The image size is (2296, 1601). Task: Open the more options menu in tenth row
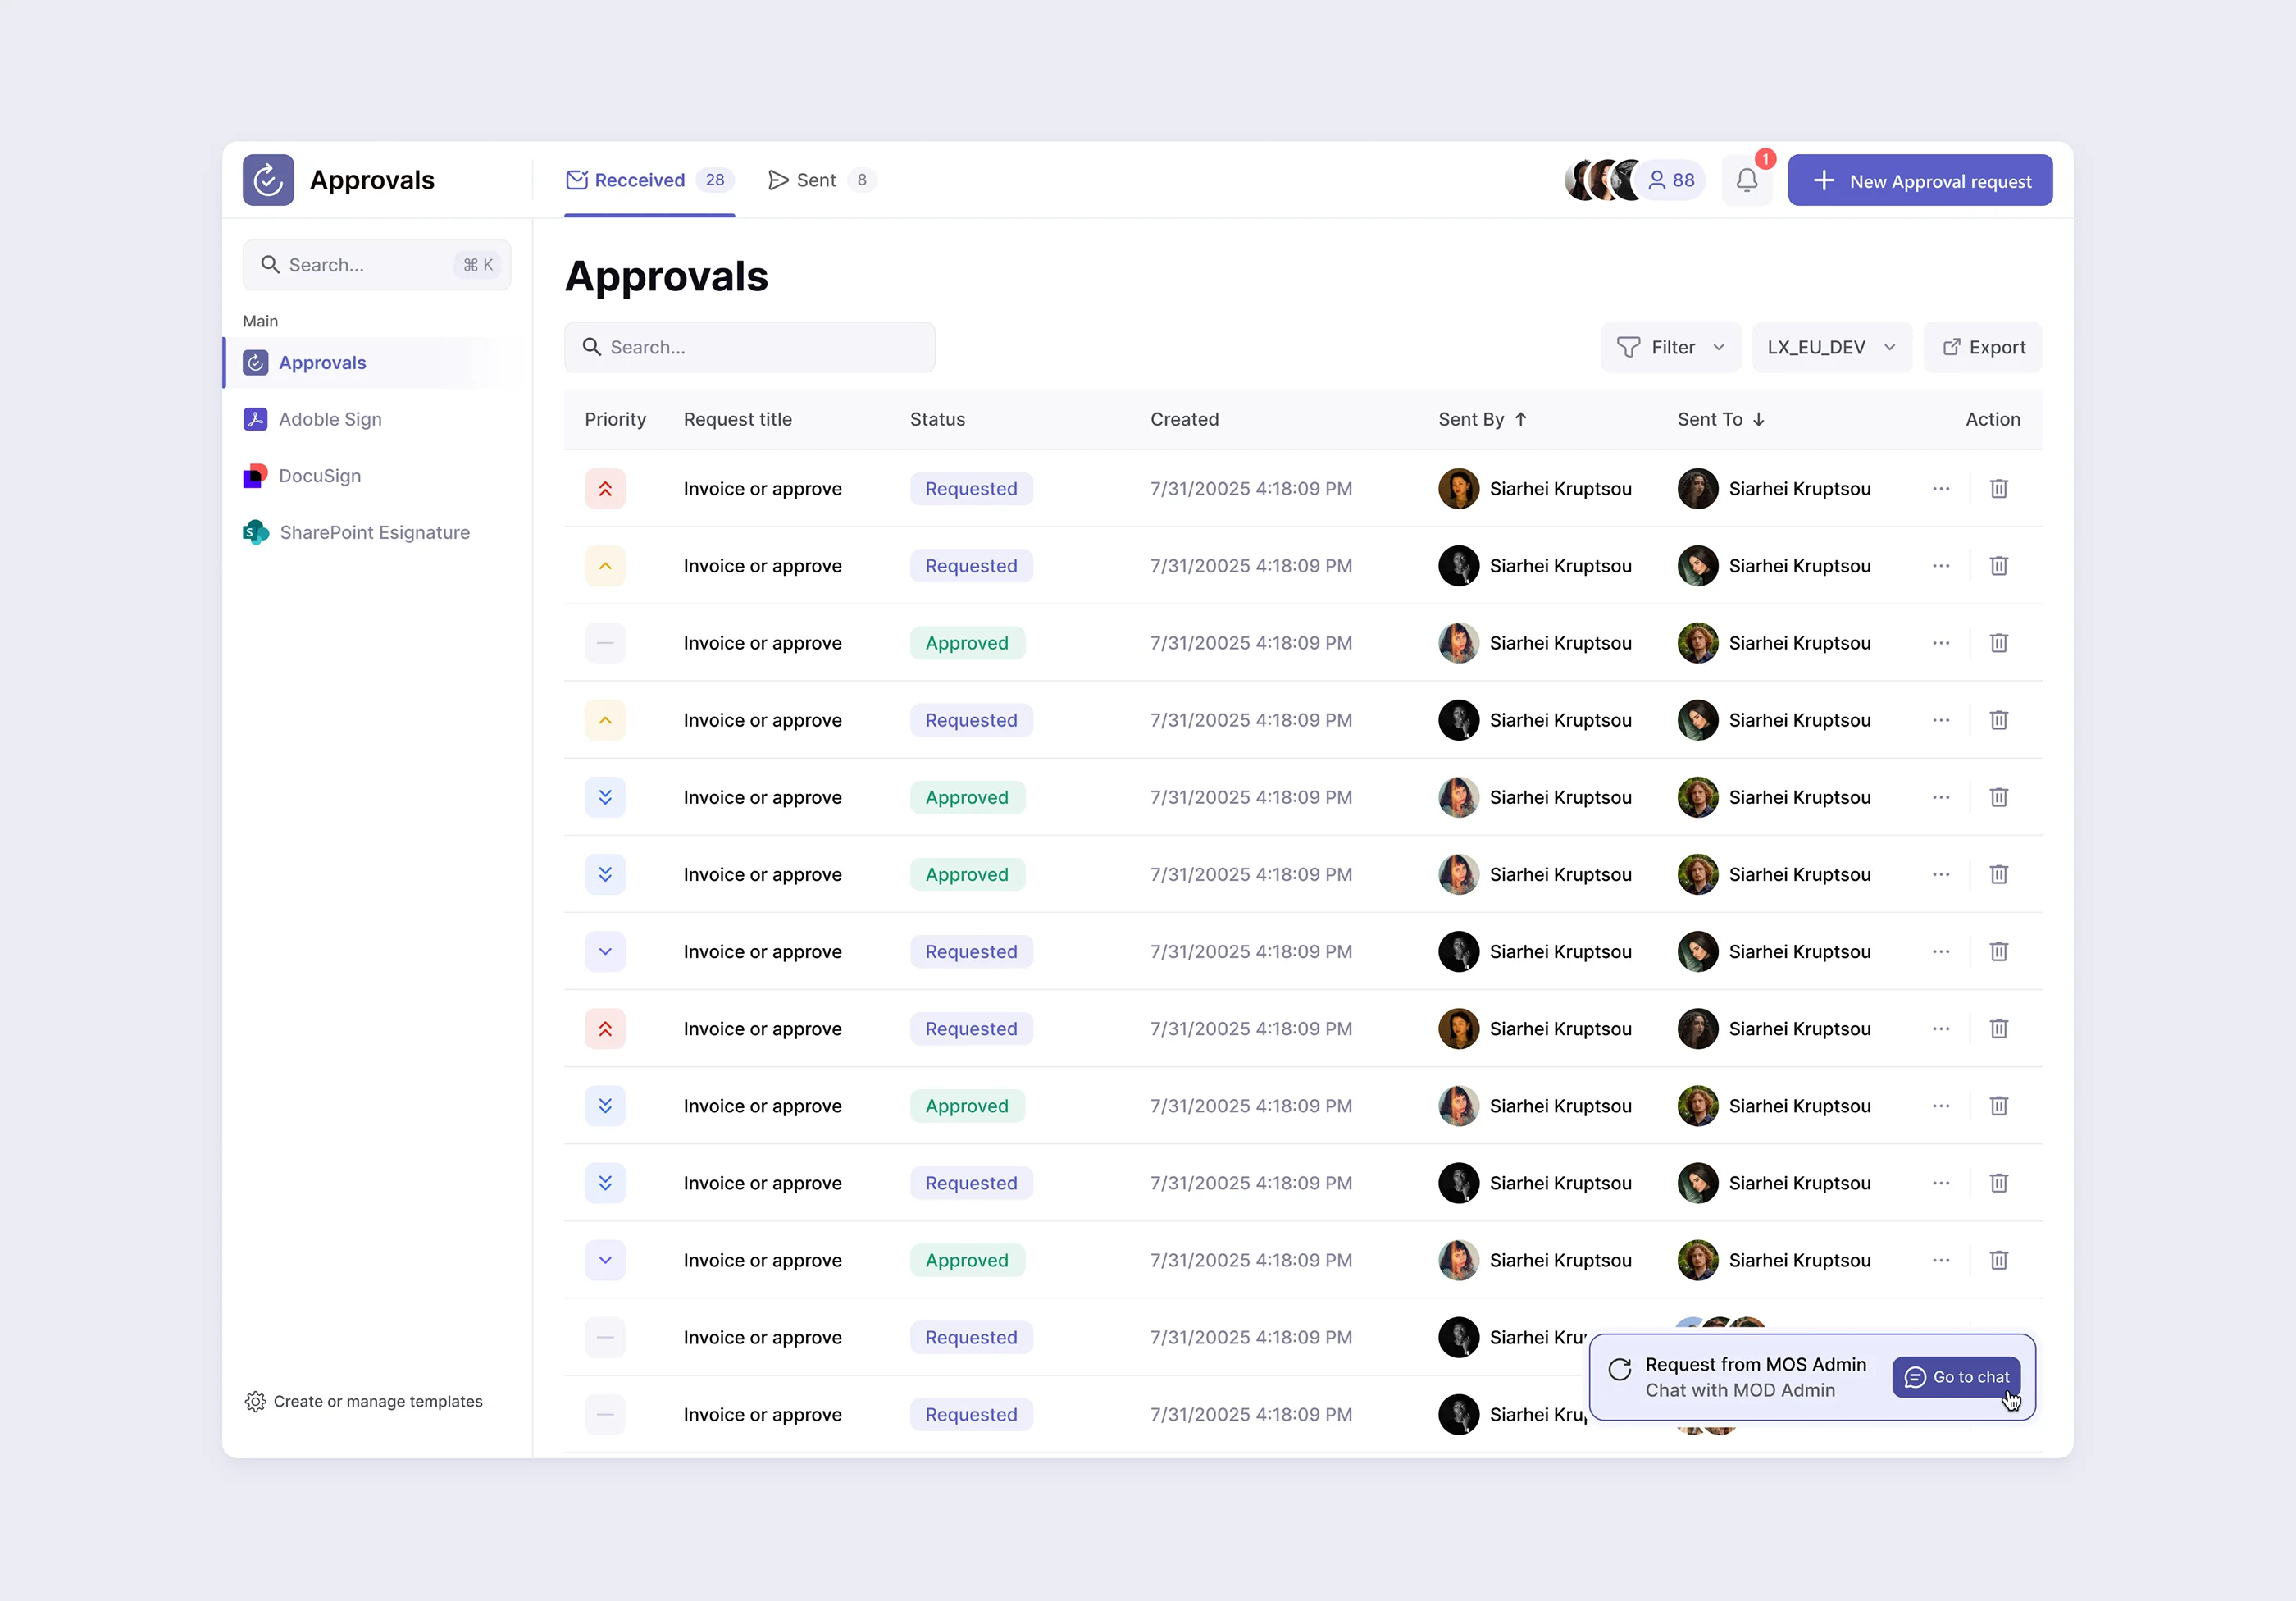pyautogui.click(x=1940, y=1183)
